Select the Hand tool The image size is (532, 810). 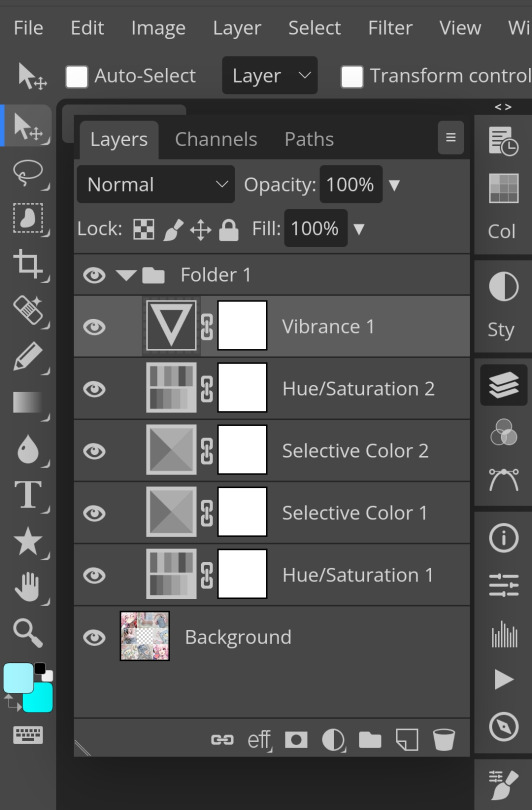point(28,587)
